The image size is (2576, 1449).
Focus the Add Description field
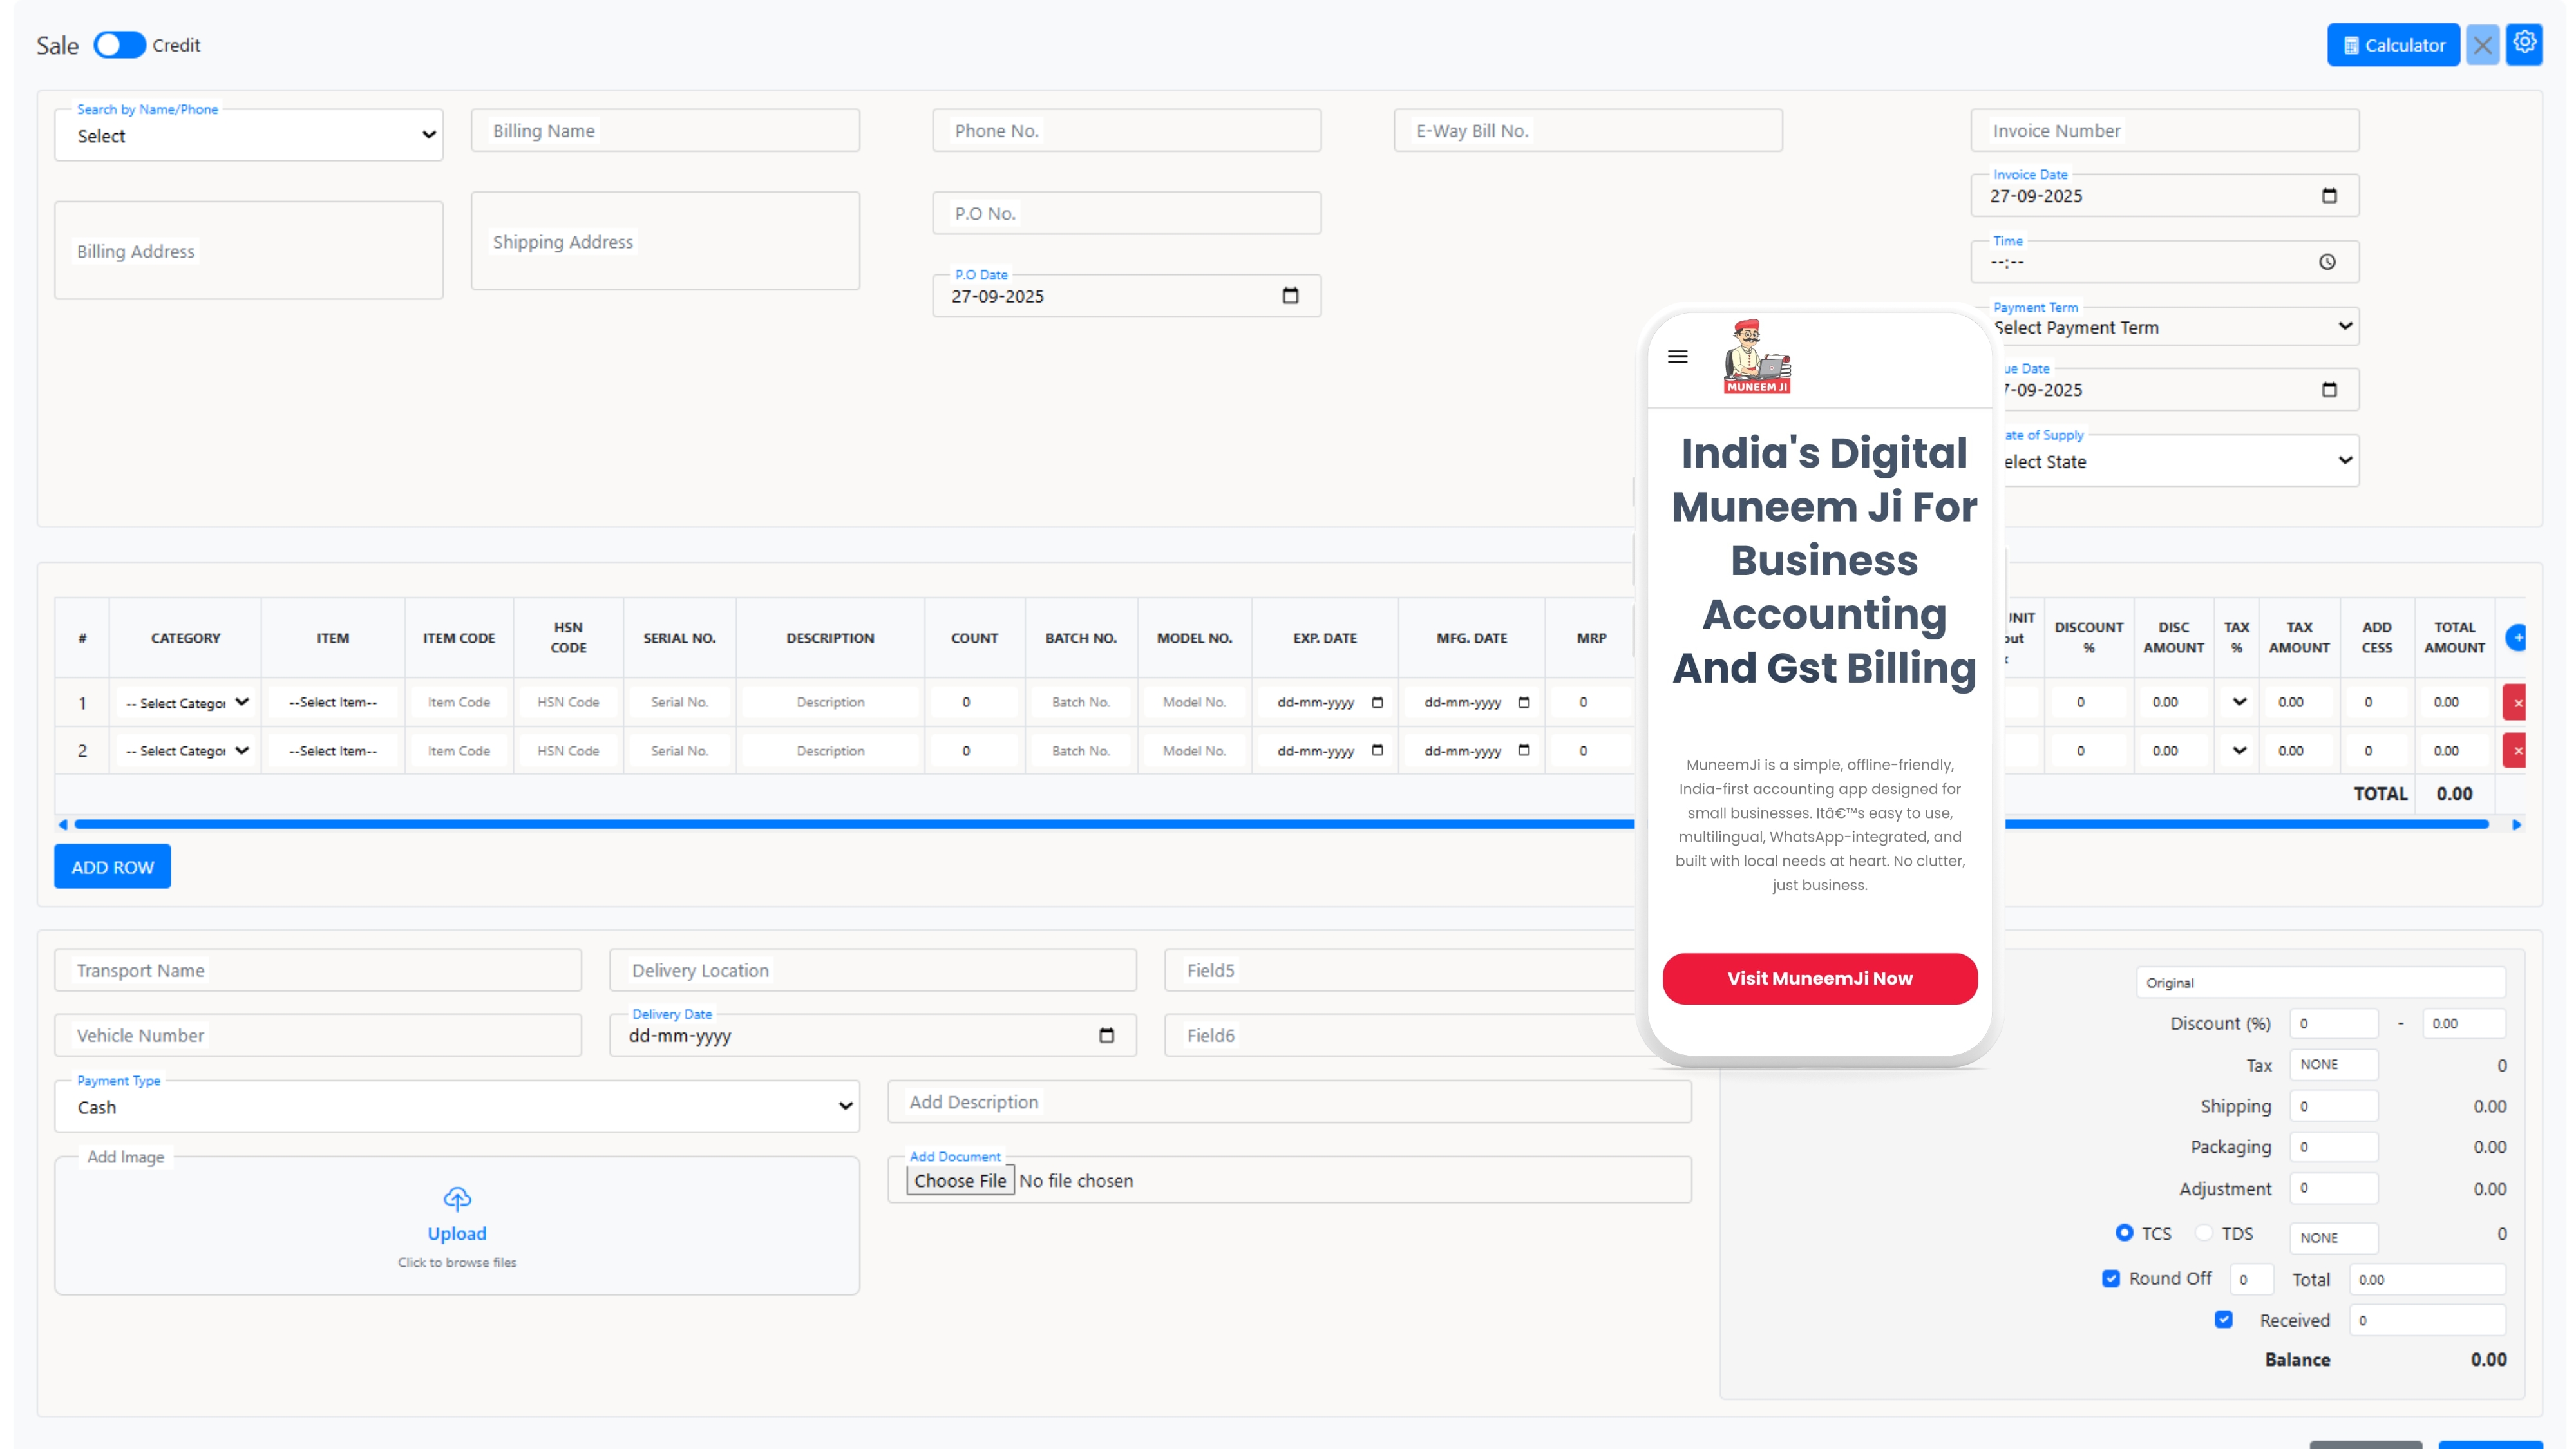click(1290, 1102)
